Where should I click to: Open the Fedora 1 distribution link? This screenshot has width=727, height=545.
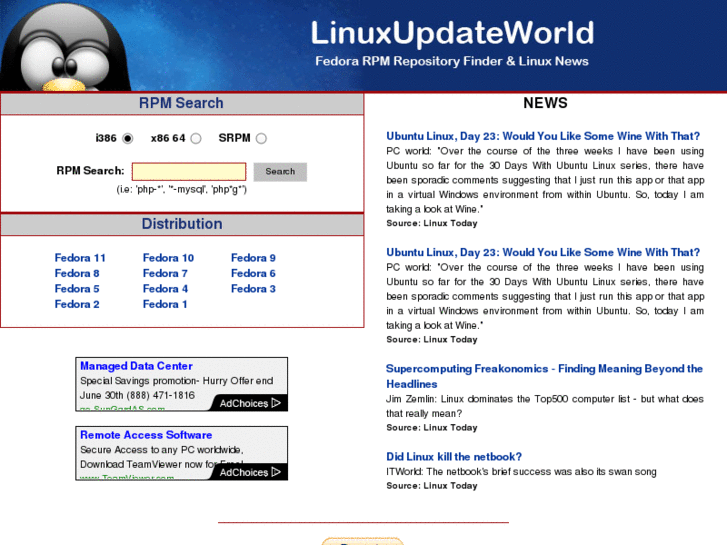[x=165, y=304]
